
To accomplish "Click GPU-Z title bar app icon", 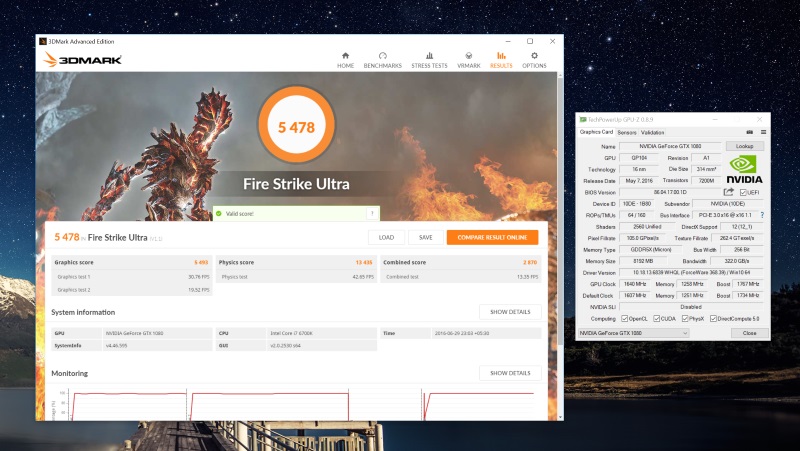I will (583, 119).
